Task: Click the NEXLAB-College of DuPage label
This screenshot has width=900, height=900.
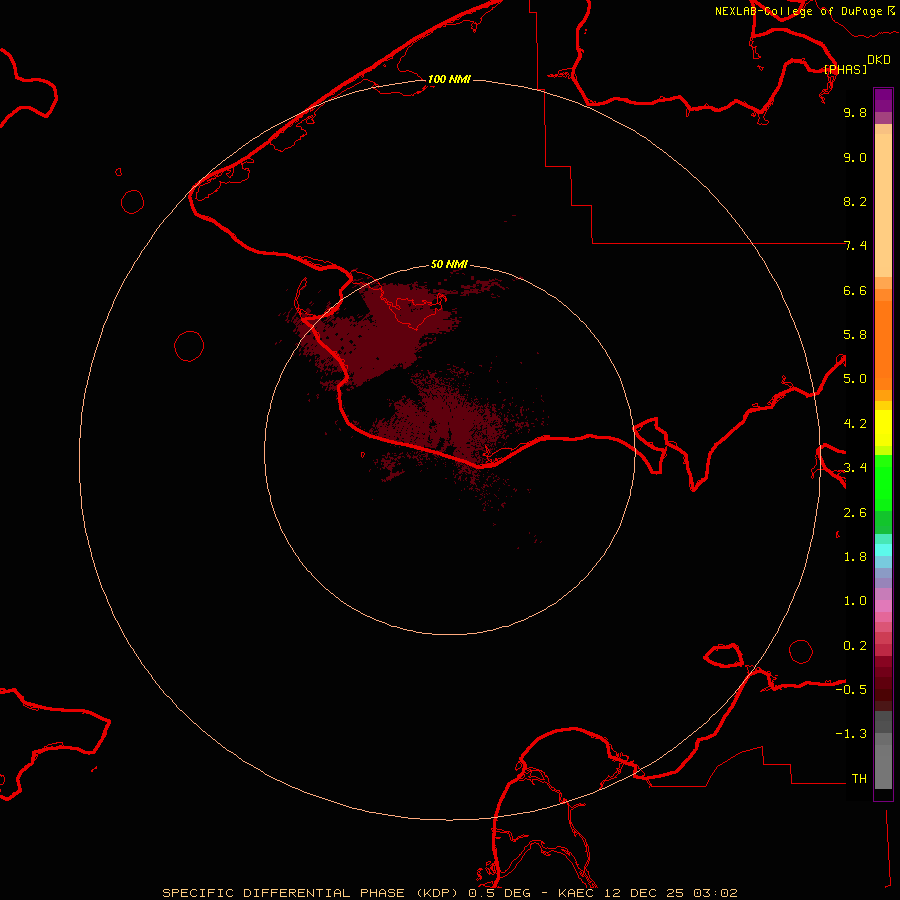Action: coord(798,11)
